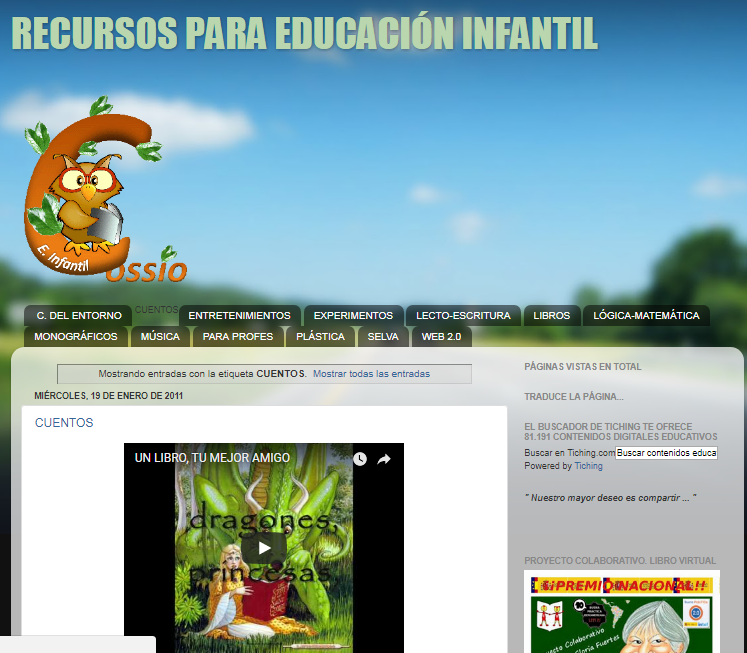Click the Tiching search input field
This screenshot has width=747, height=653.
pyautogui.click(x=666, y=453)
